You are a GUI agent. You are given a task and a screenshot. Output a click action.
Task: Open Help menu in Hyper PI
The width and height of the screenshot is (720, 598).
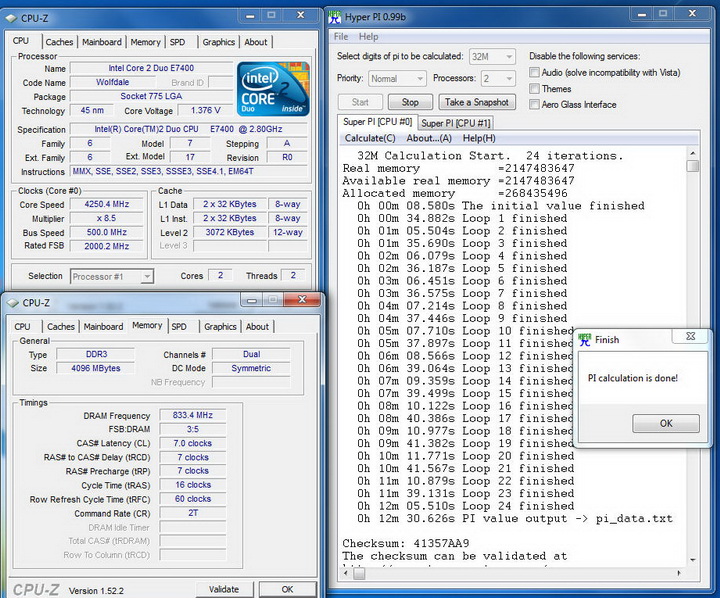tap(368, 37)
